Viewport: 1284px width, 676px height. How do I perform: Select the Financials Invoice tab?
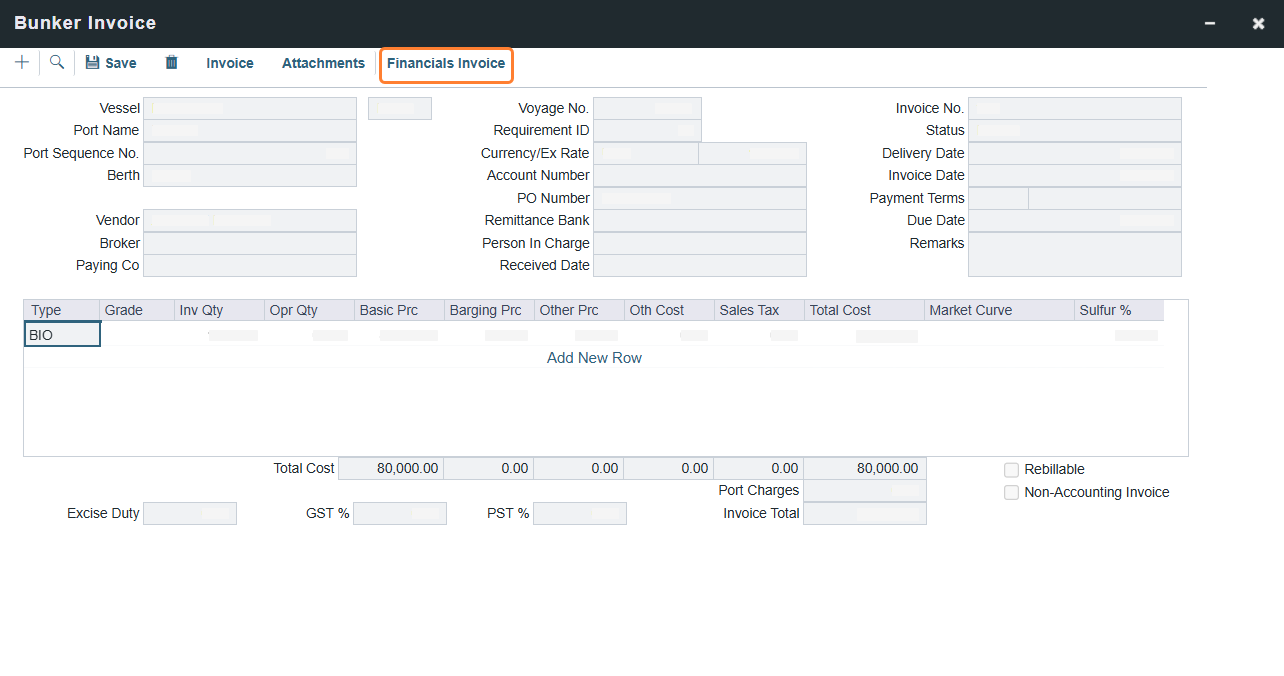446,64
